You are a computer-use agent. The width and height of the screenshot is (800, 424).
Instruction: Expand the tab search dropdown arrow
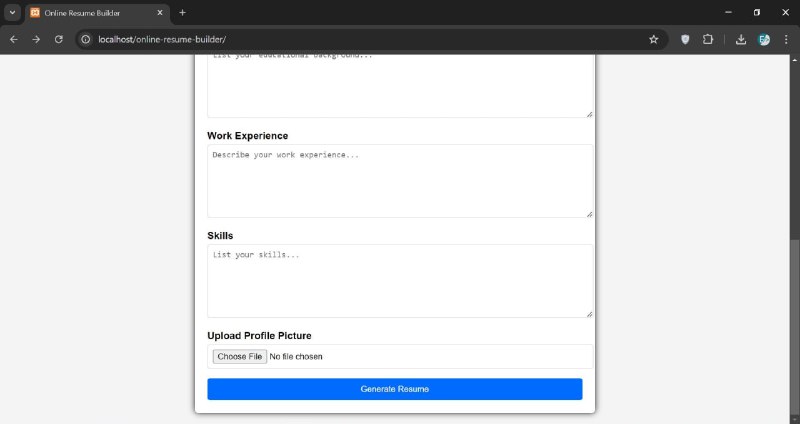coord(12,13)
